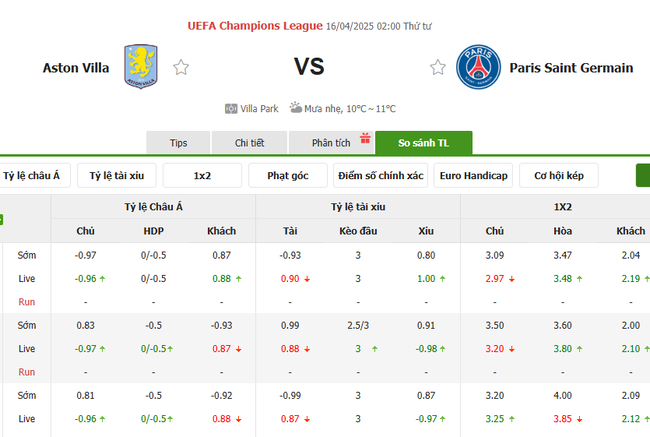Click the gift icon beside Phân tích
The height and width of the screenshot is (437, 650).
[365, 139]
